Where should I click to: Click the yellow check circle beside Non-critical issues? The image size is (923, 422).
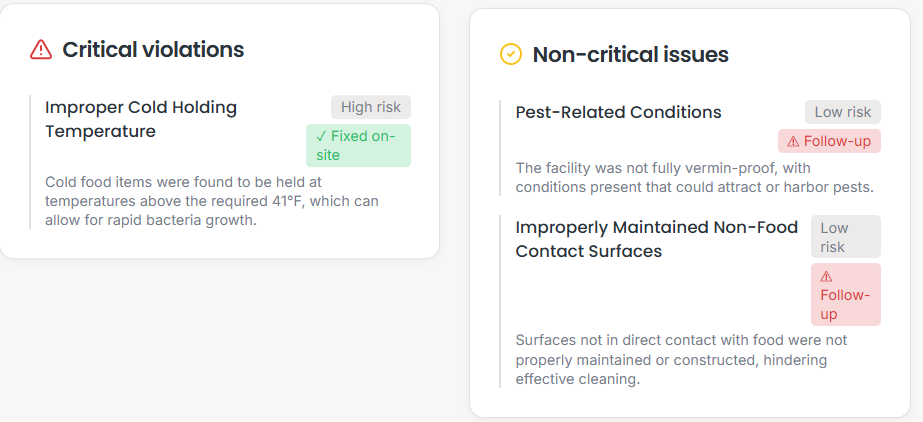pos(511,55)
